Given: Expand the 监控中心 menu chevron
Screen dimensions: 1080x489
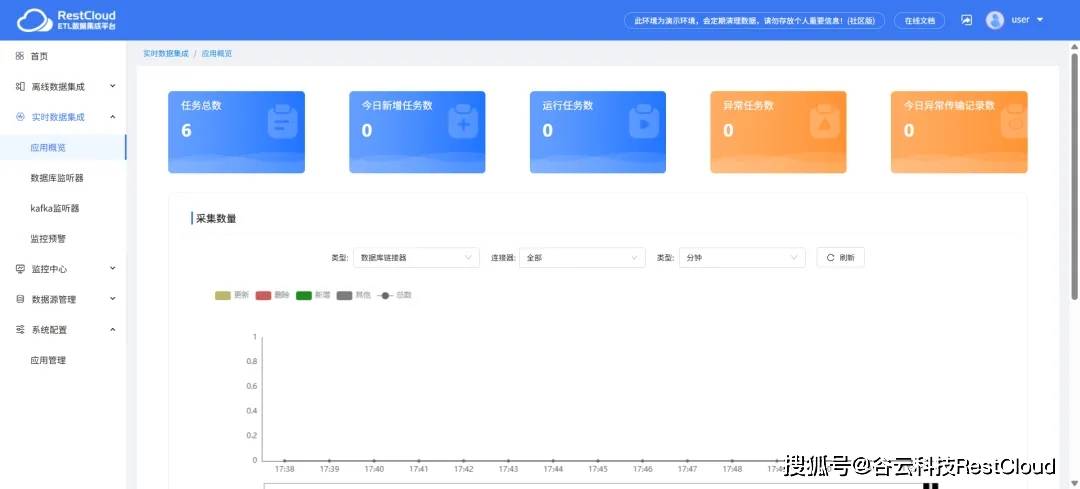Looking at the screenshot, I should [113, 269].
